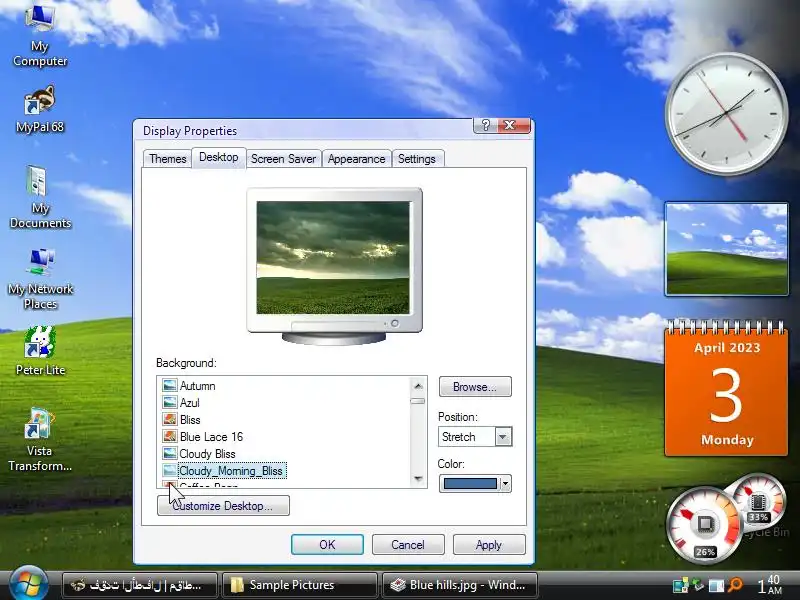Select Cloudy_Morning_Bliss background entry
Viewport: 800px width, 600px height.
tap(232, 470)
